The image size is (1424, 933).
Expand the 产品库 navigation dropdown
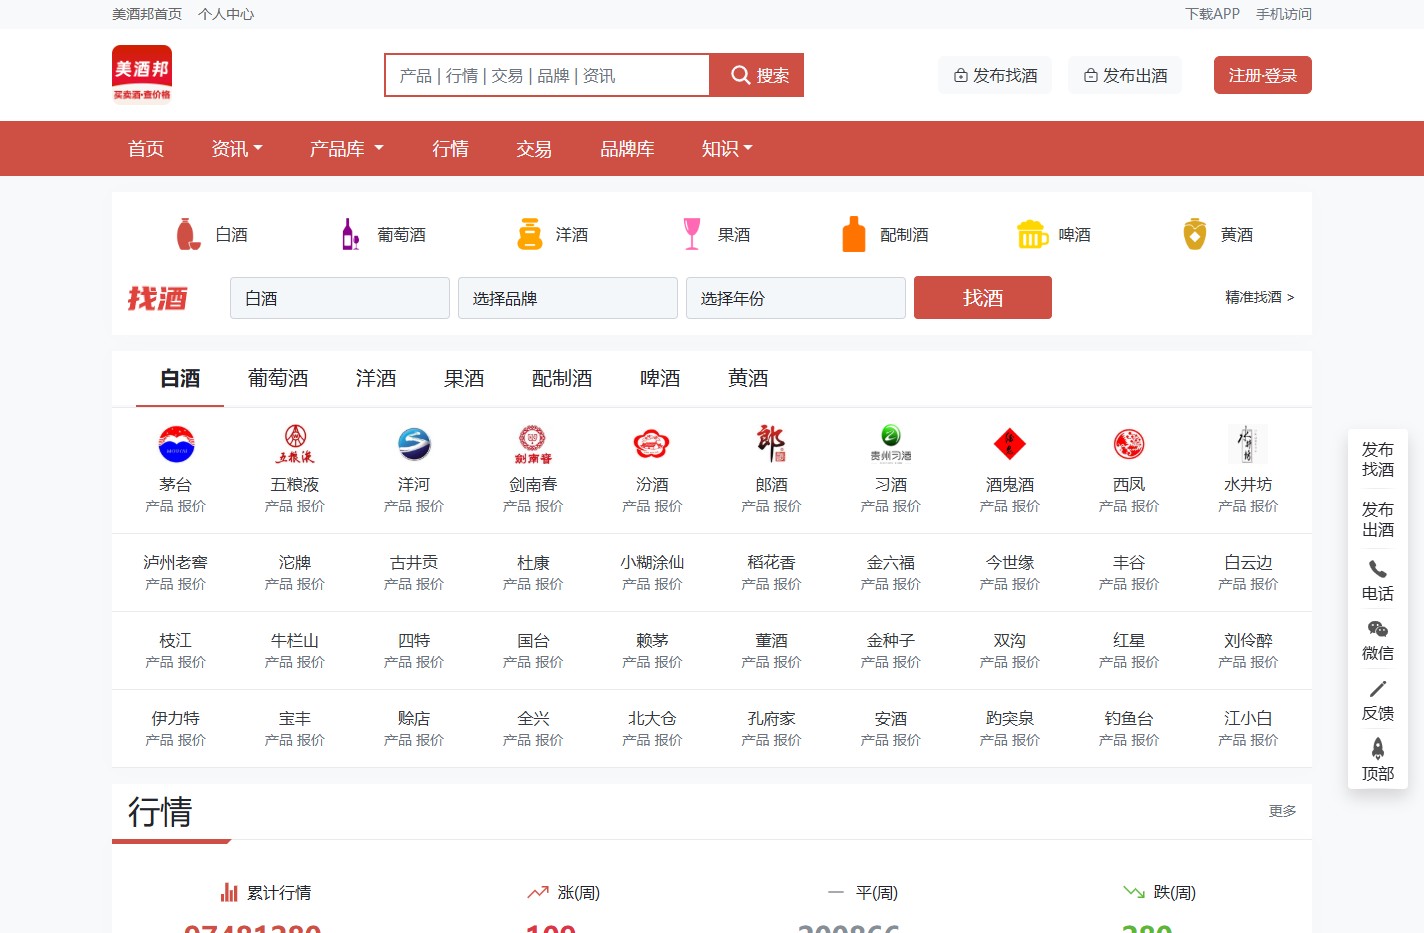(x=346, y=149)
